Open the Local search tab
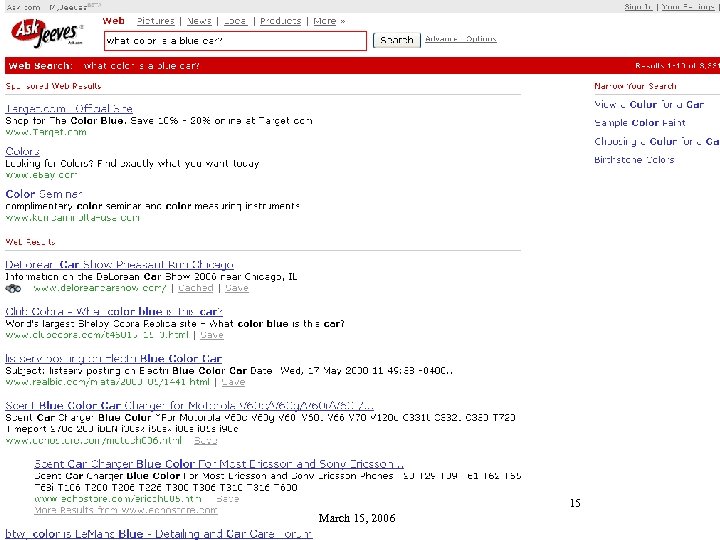This screenshot has height=540, width=720. pyautogui.click(x=236, y=21)
